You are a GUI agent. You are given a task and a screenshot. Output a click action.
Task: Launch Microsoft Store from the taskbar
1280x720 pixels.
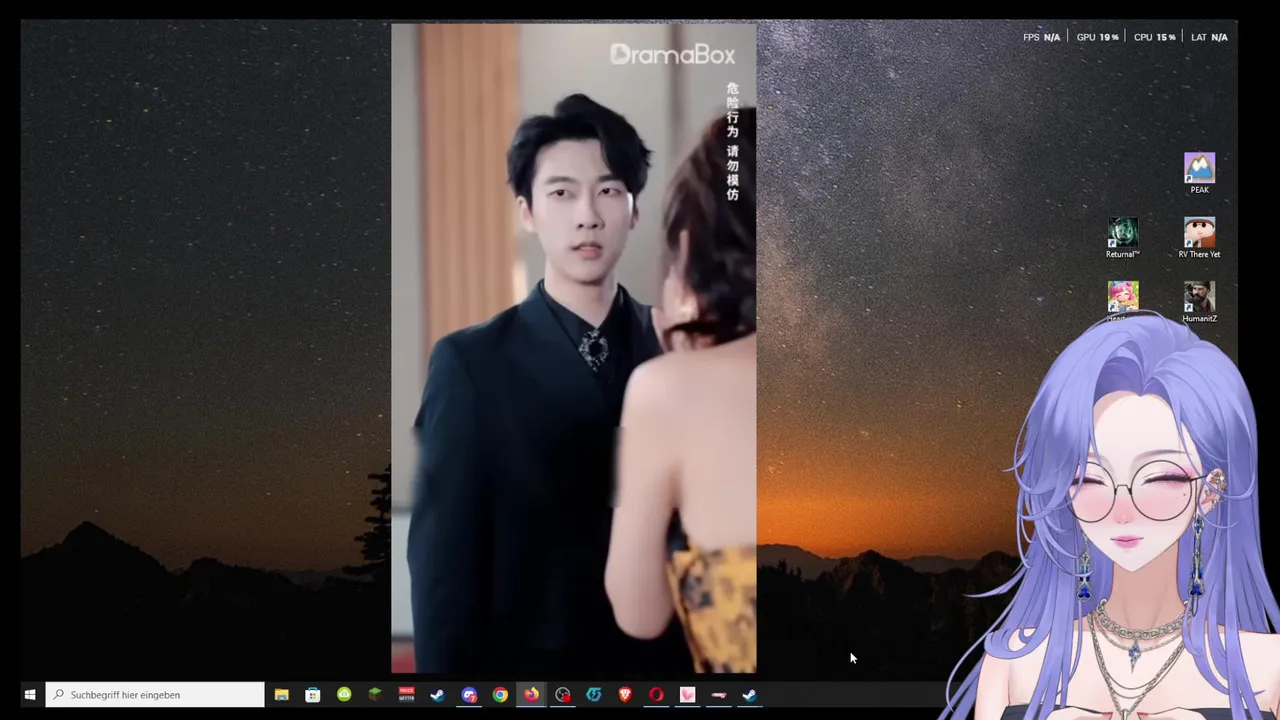(x=313, y=695)
